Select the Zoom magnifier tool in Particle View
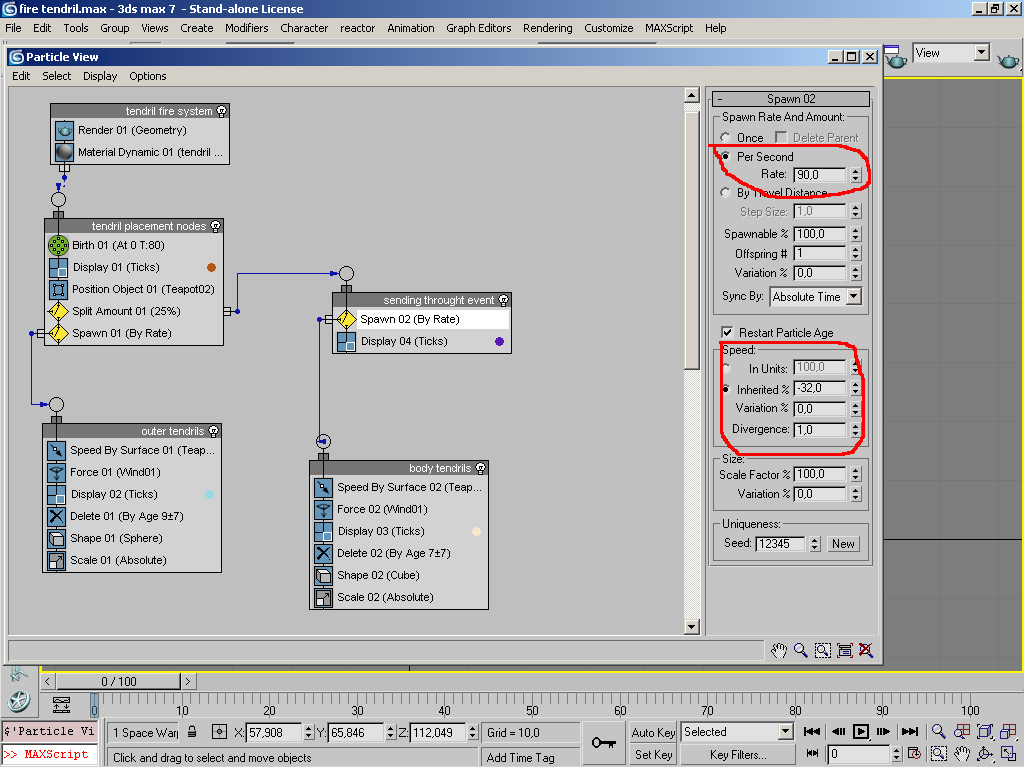This screenshot has height=768, width=1024. pos(801,650)
